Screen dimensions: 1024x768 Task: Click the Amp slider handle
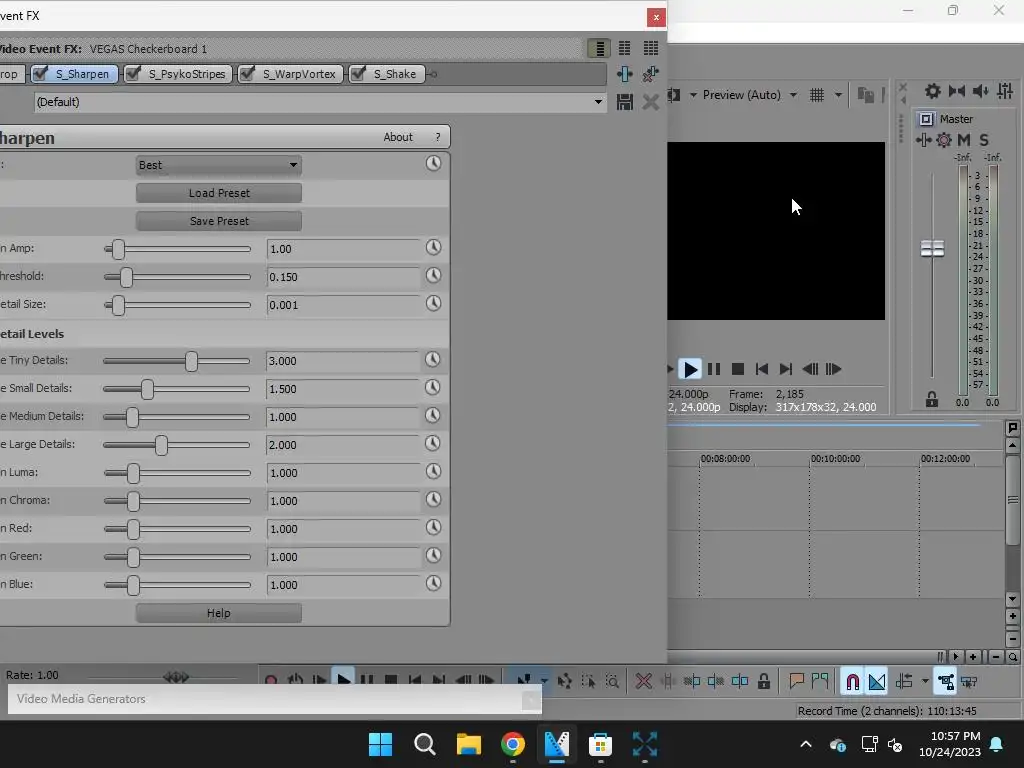118,249
